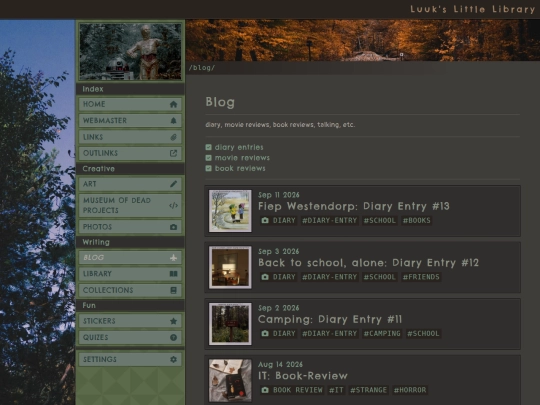
Task: Go to the LINKS page
Action: (x=130, y=137)
